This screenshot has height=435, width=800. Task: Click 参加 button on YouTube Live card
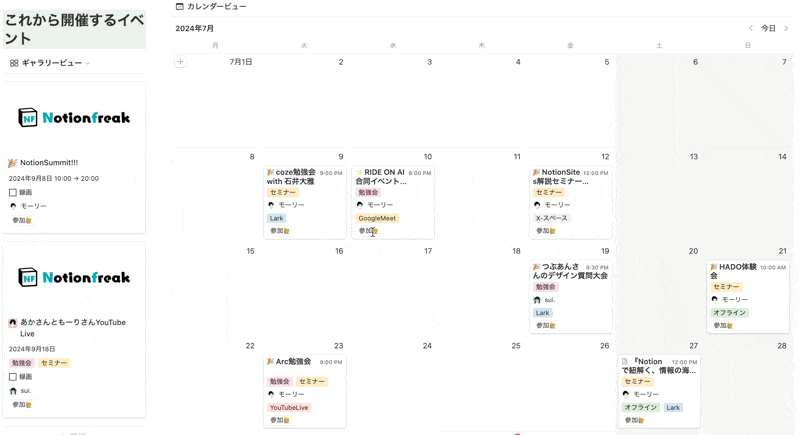pos(22,404)
